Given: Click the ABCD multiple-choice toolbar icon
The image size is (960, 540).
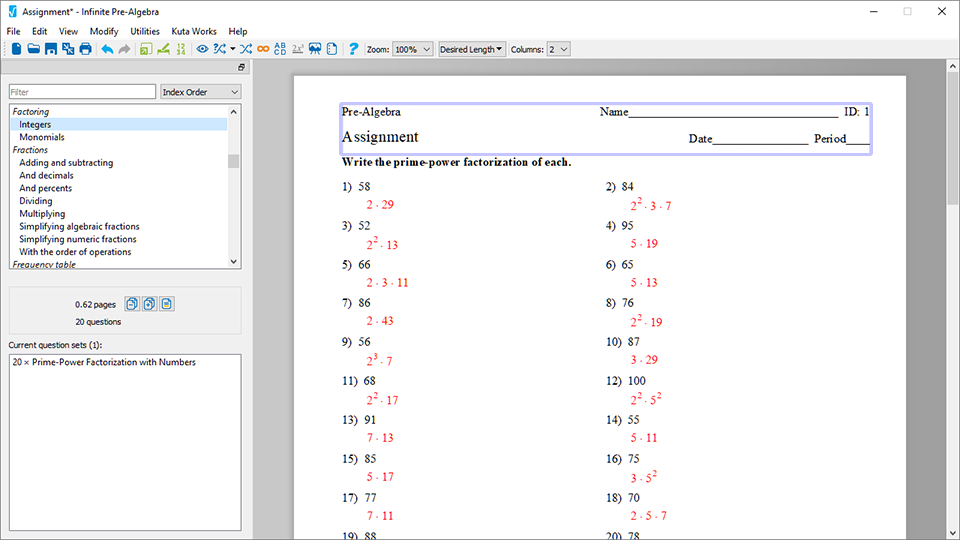Looking at the screenshot, I should pos(280,49).
